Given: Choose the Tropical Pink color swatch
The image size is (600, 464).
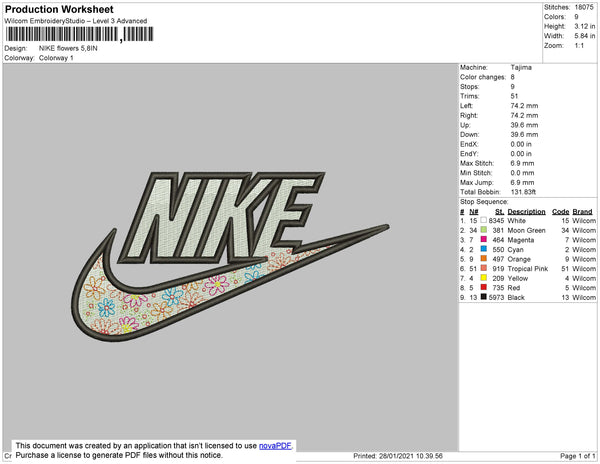Looking at the screenshot, I should coord(484,268).
